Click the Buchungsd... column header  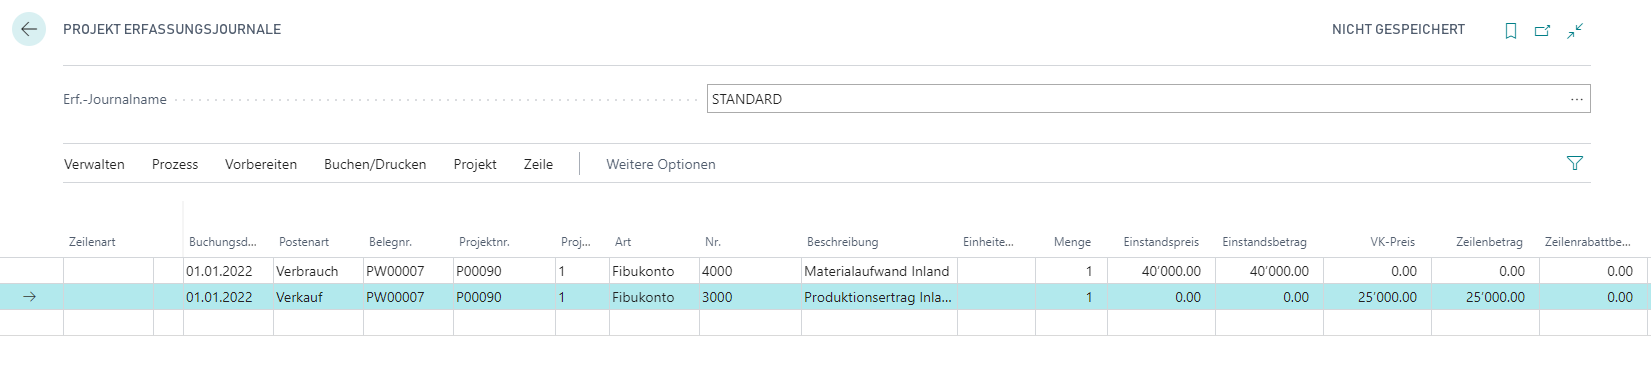[223, 242]
